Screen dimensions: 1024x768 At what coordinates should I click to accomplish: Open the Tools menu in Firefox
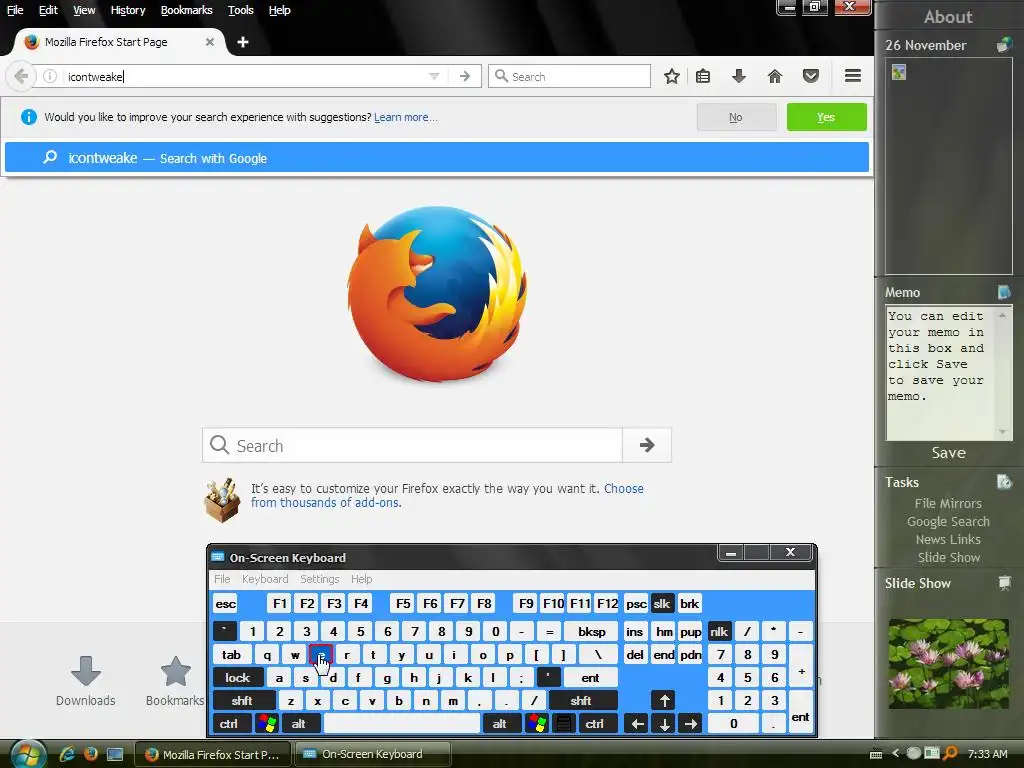240,10
